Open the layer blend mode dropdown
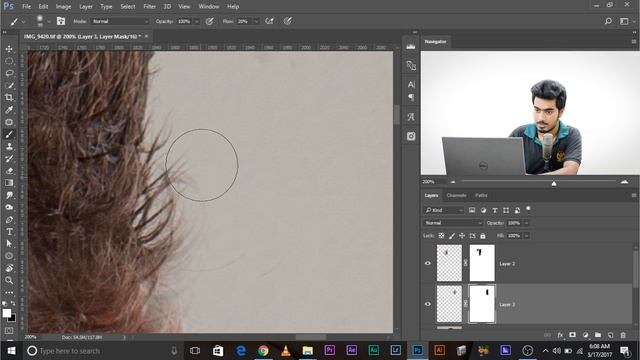The image size is (640, 360). 453,223
